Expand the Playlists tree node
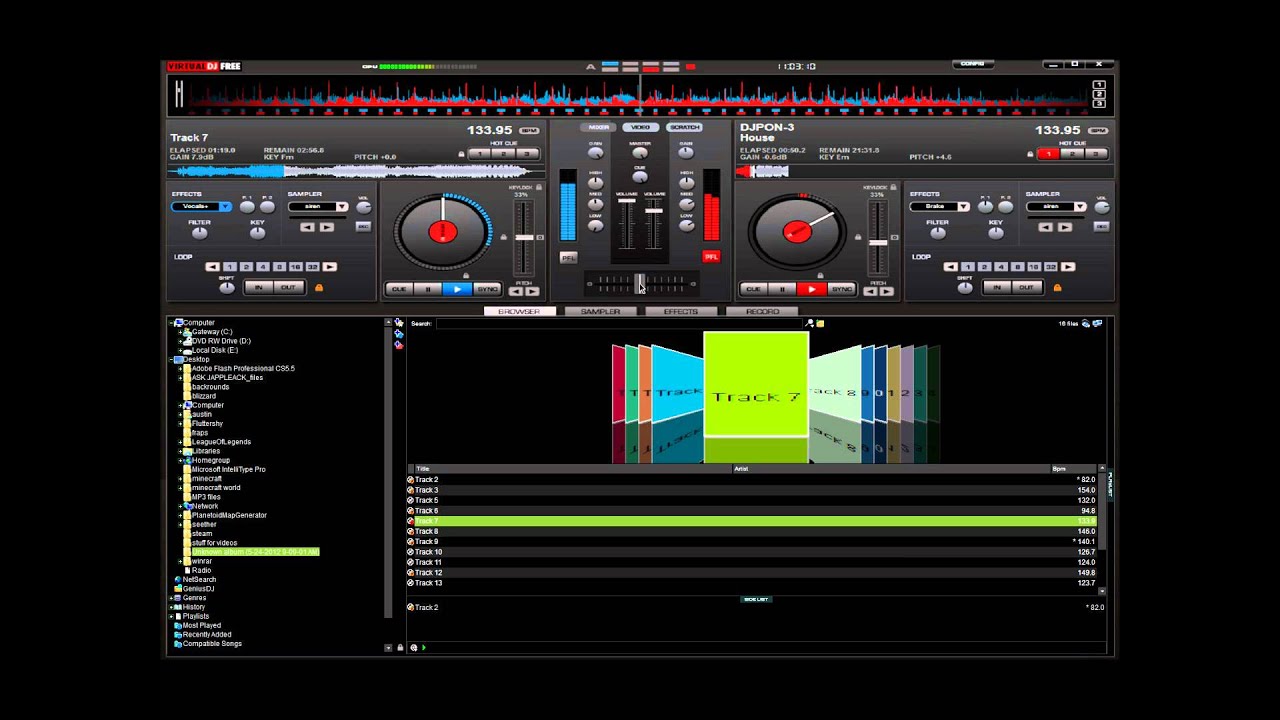This screenshot has height=720, width=1280. tap(173, 616)
